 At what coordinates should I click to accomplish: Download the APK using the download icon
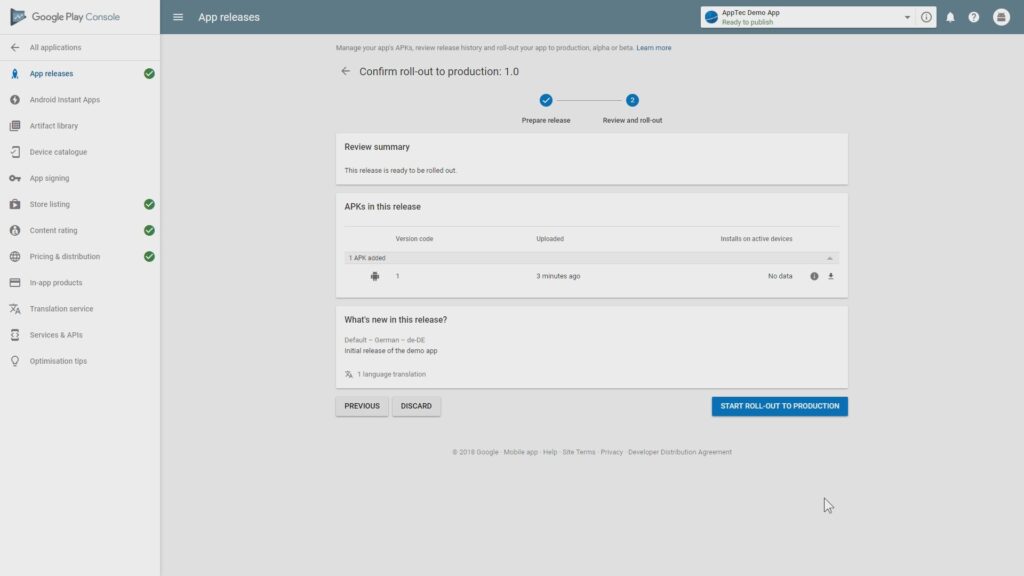point(830,276)
